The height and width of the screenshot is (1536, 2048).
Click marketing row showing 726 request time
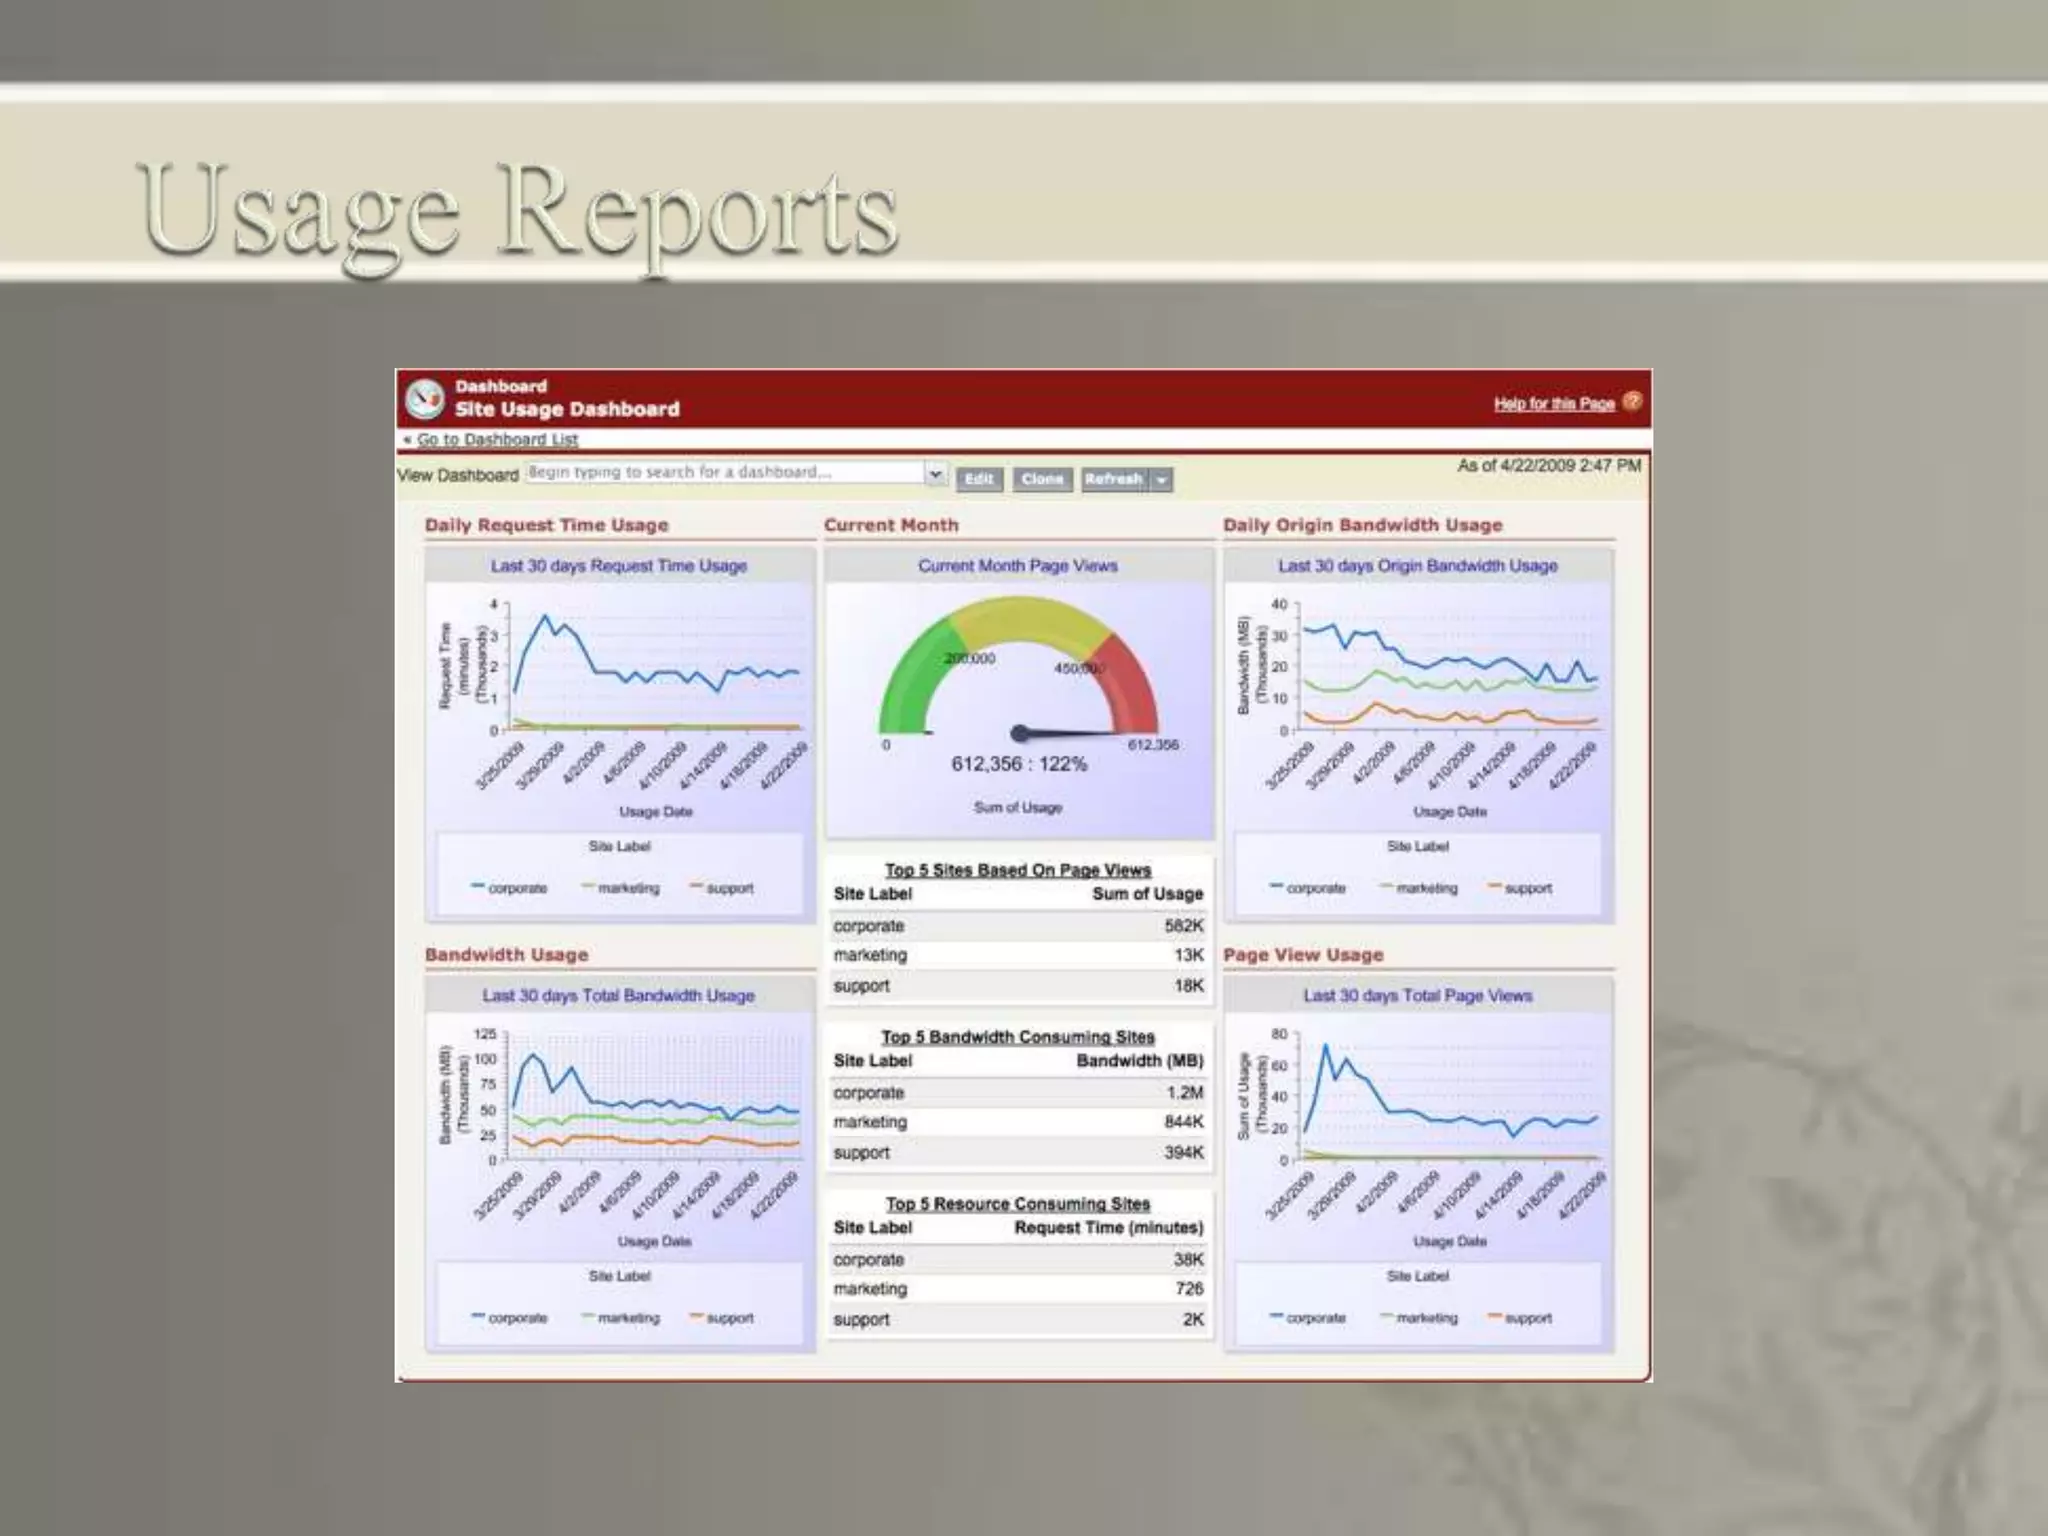pos(1018,1289)
